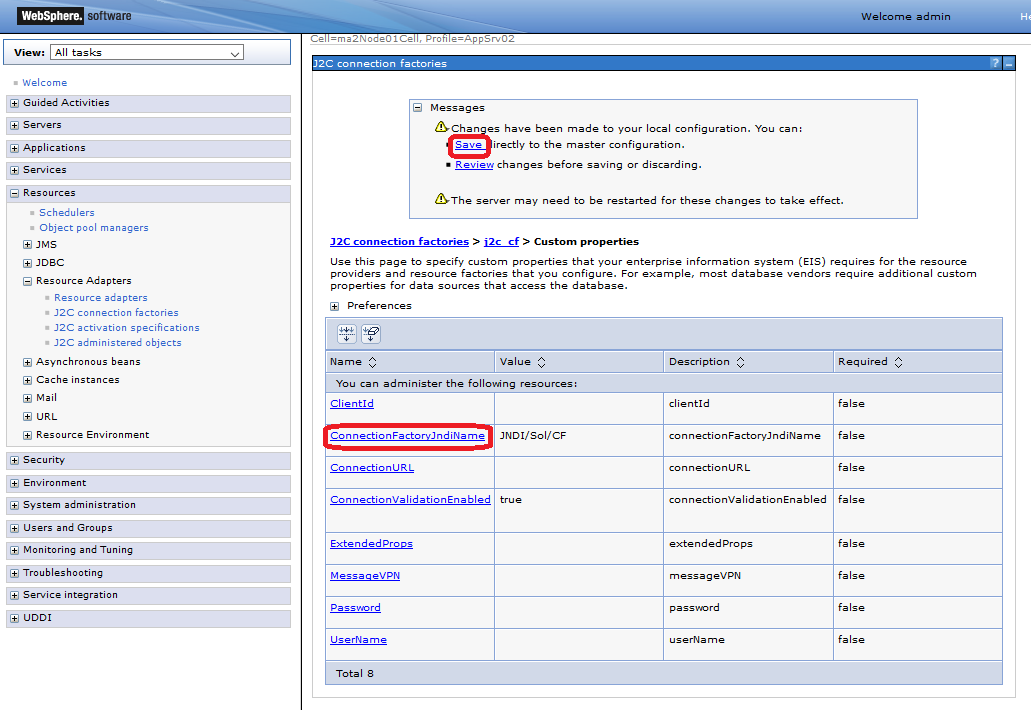Click the Review changes link
The width and height of the screenshot is (1031, 710).
tap(474, 165)
